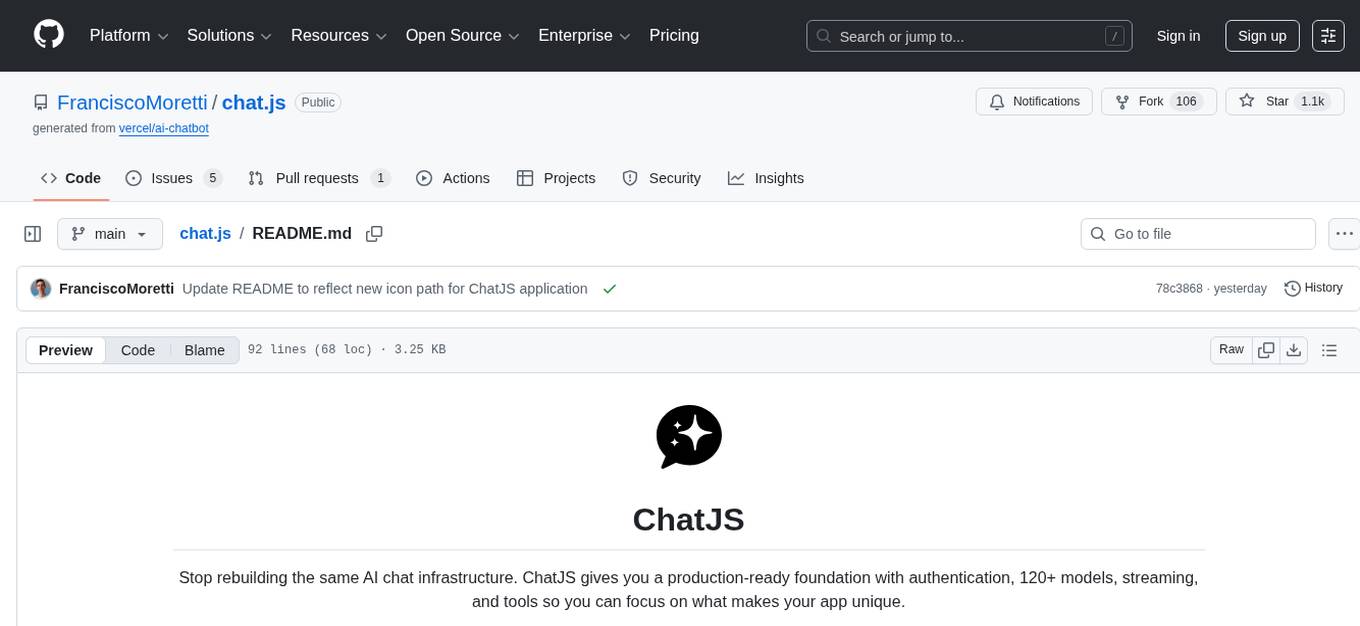Viewport: 1360px width, 626px height.
Task: Open the vercel/ai-chatbot link
Action: coord(163,128)
